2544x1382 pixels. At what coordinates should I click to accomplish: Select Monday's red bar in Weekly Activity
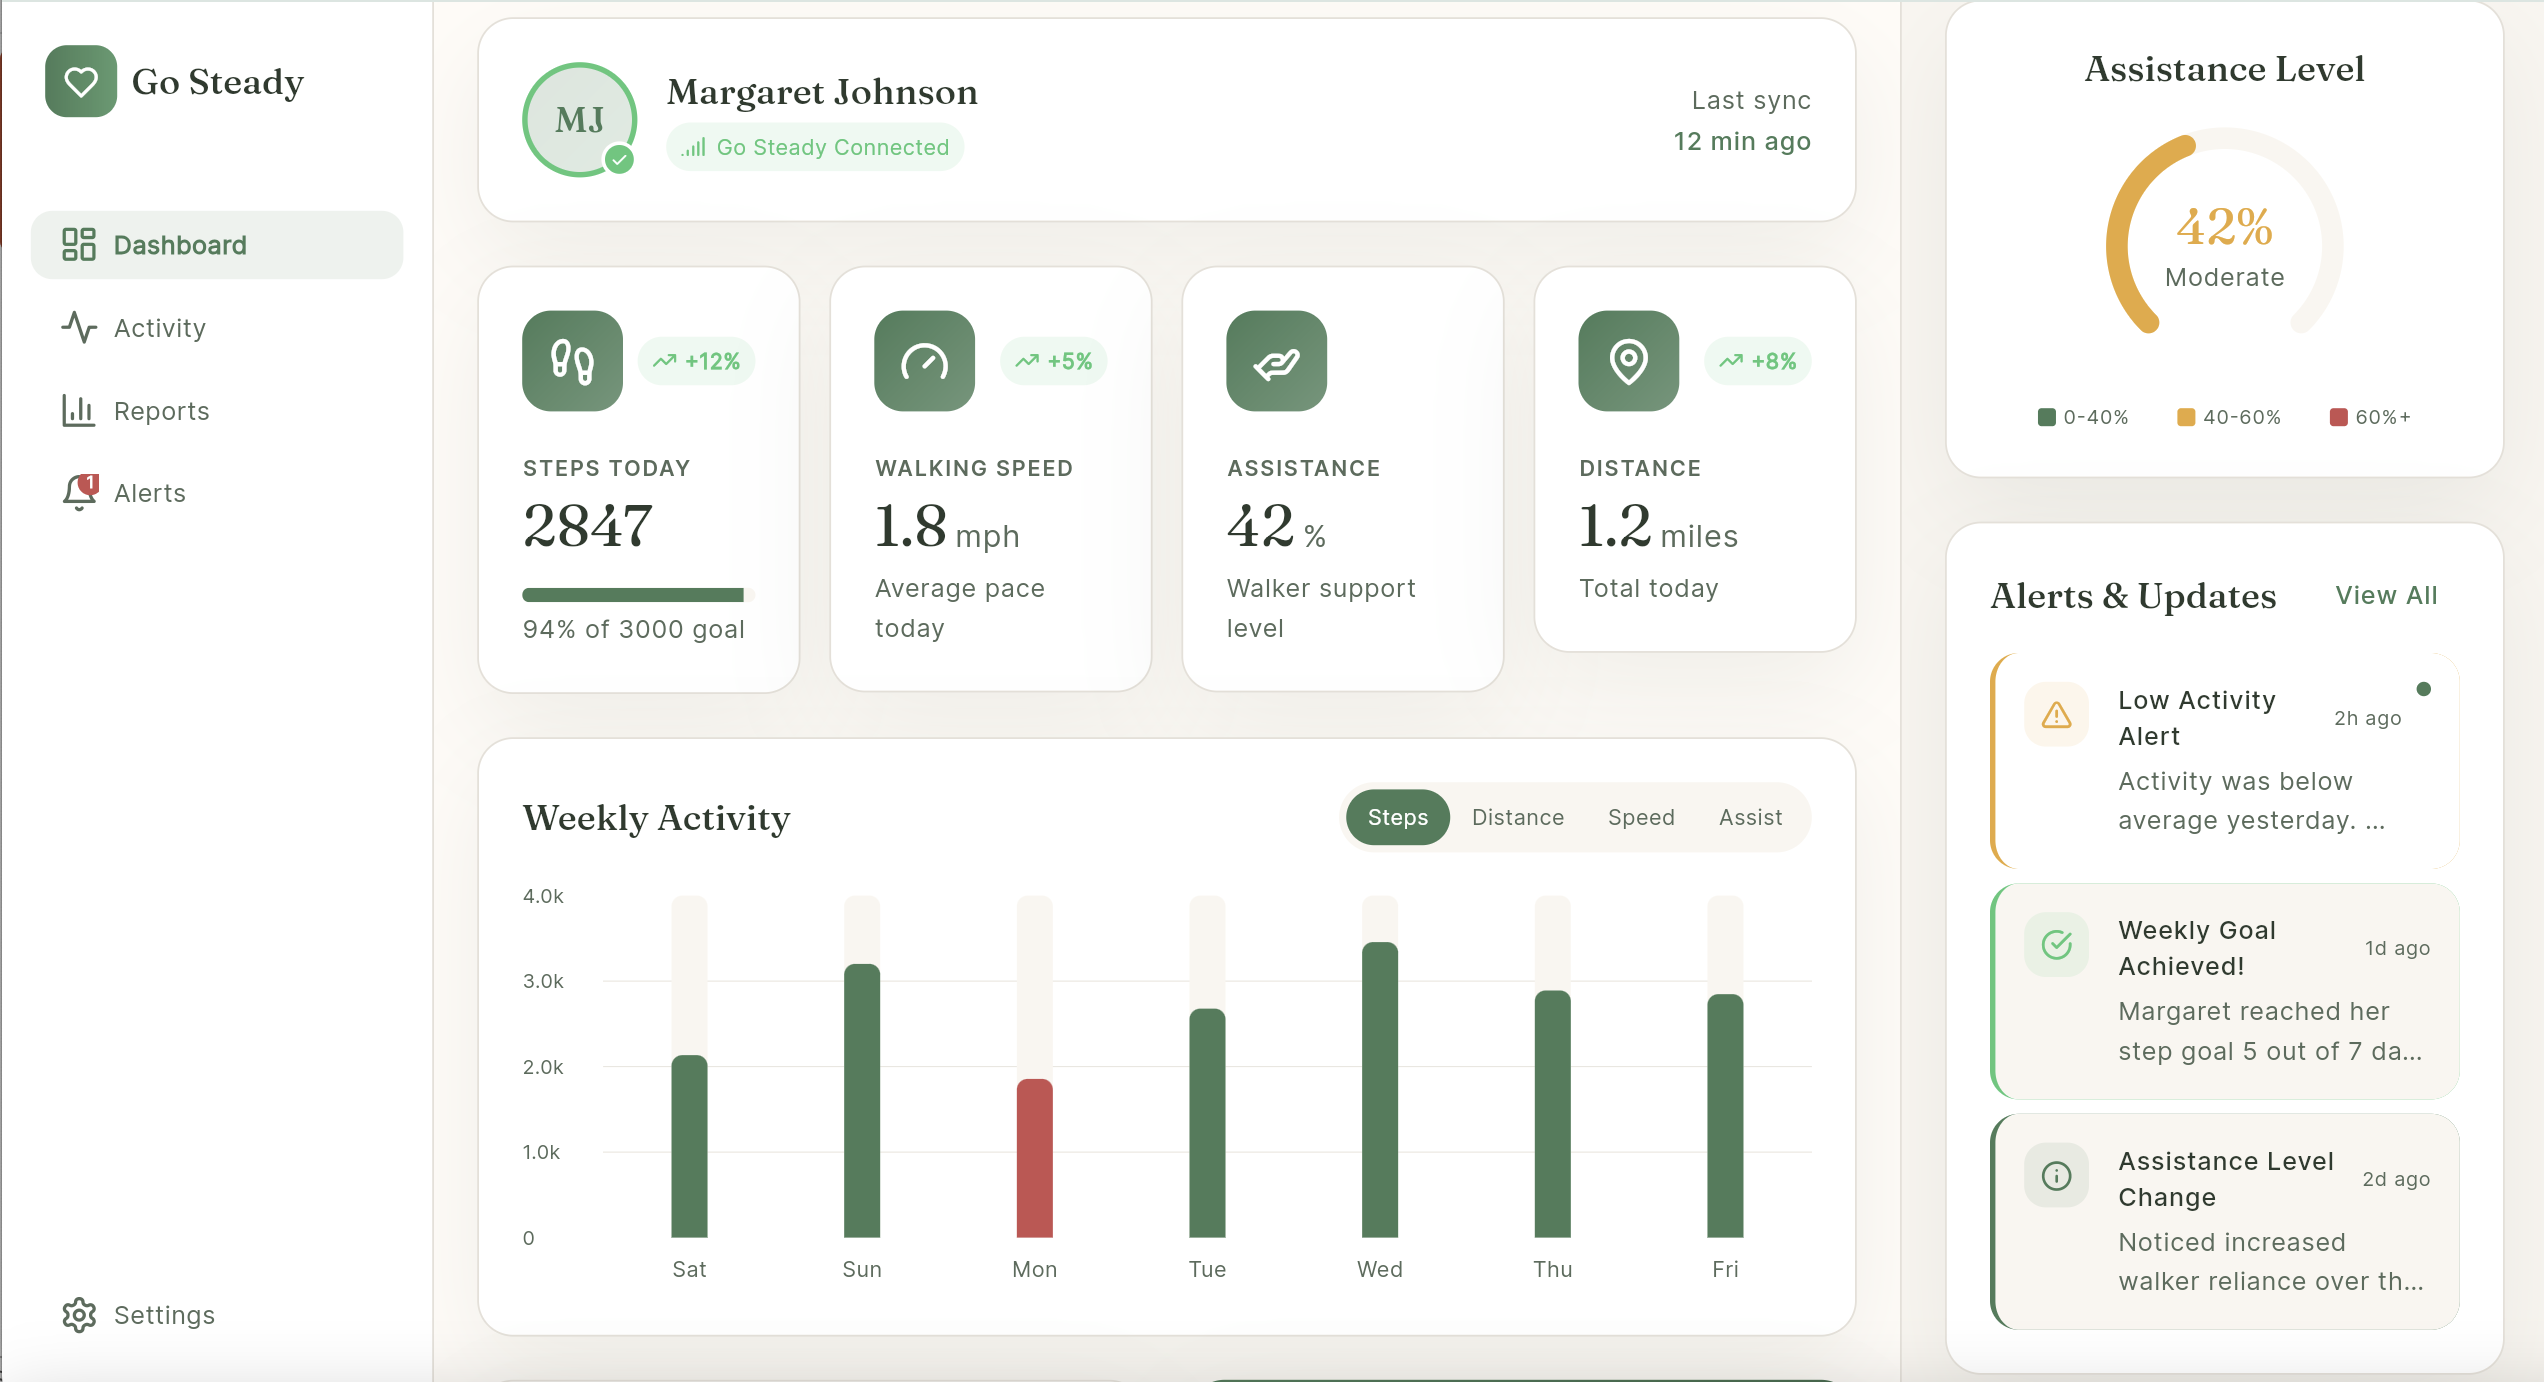tap(1035, 1160)
